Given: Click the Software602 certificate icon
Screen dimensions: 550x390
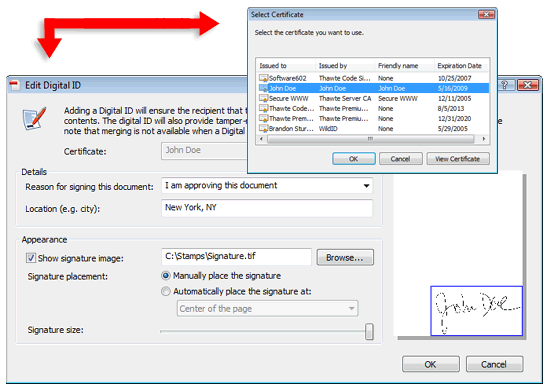Looking at the screenshot, I should pos(263,78).
